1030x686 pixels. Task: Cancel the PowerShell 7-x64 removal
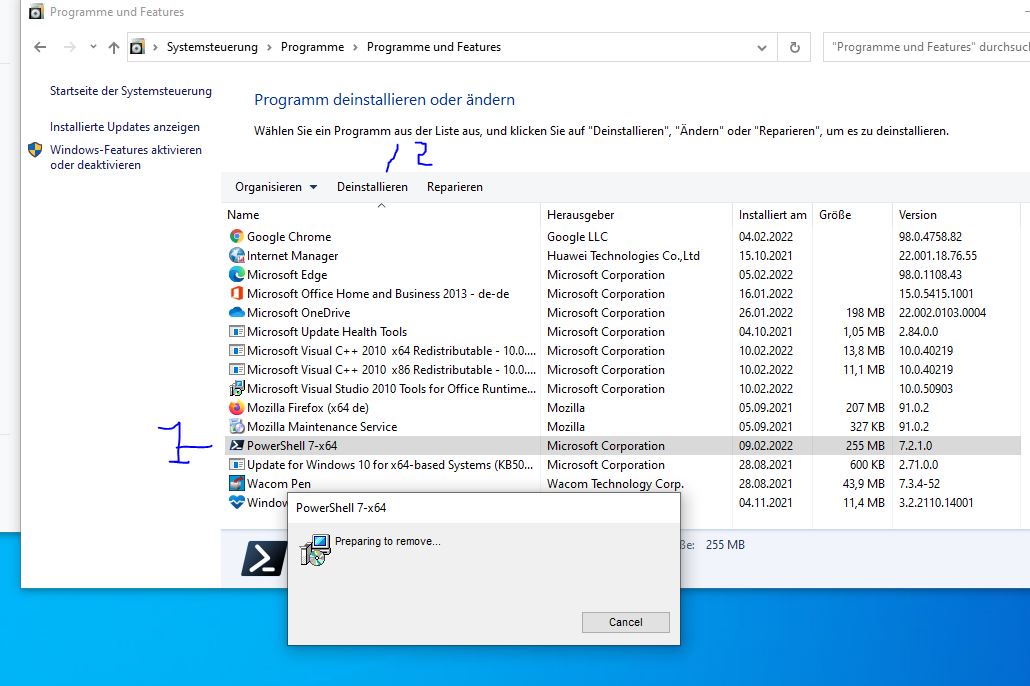(x=625, y=622)
